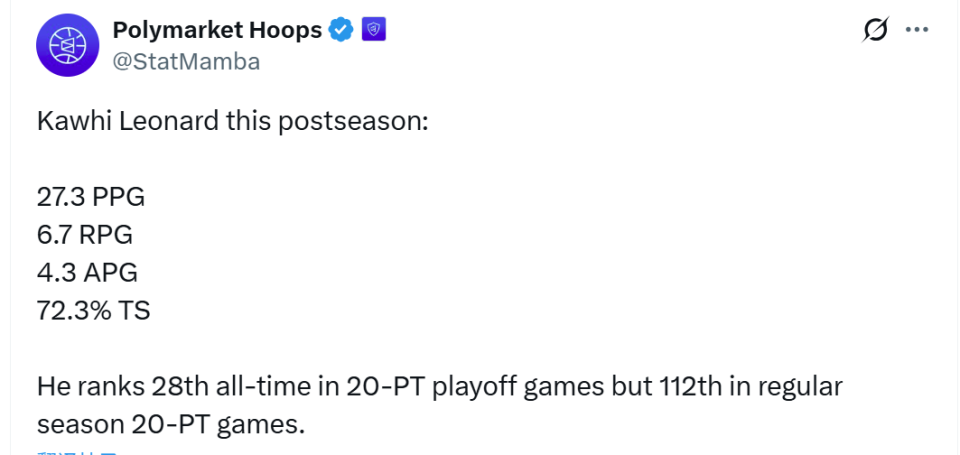Click the "season 20-PT games." final line
Image resolution: width=960 pixels, height=455 pixels.
(x=170, y=424)
